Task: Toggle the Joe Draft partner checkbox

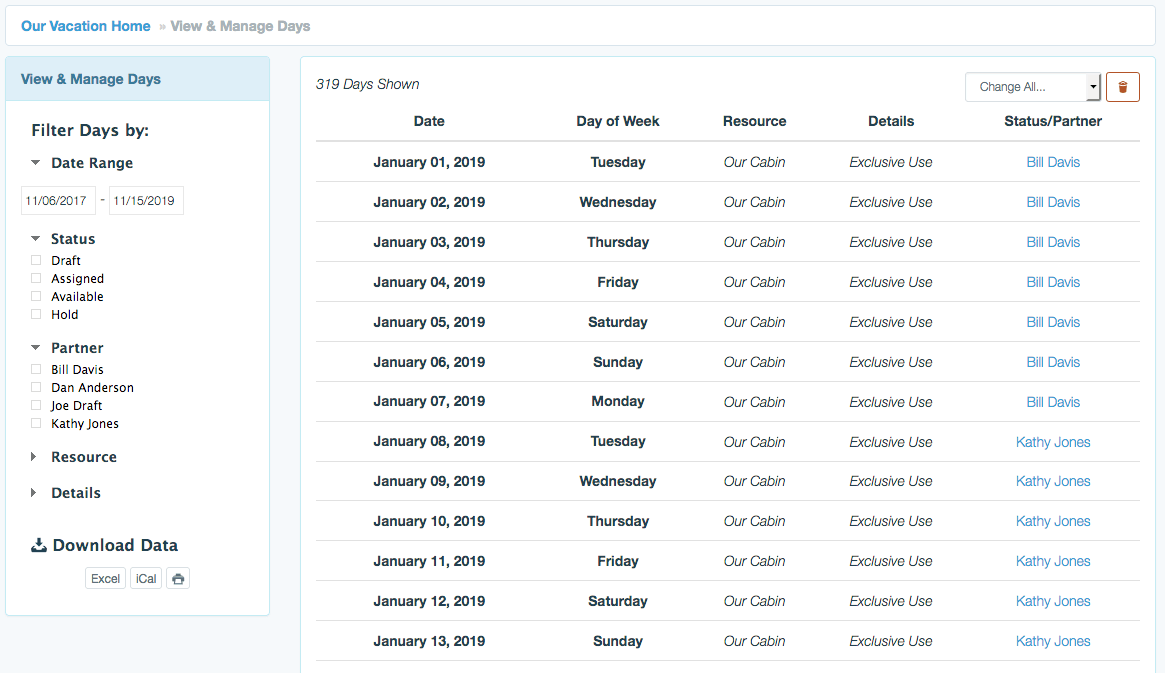Action: tap(36, 405)
